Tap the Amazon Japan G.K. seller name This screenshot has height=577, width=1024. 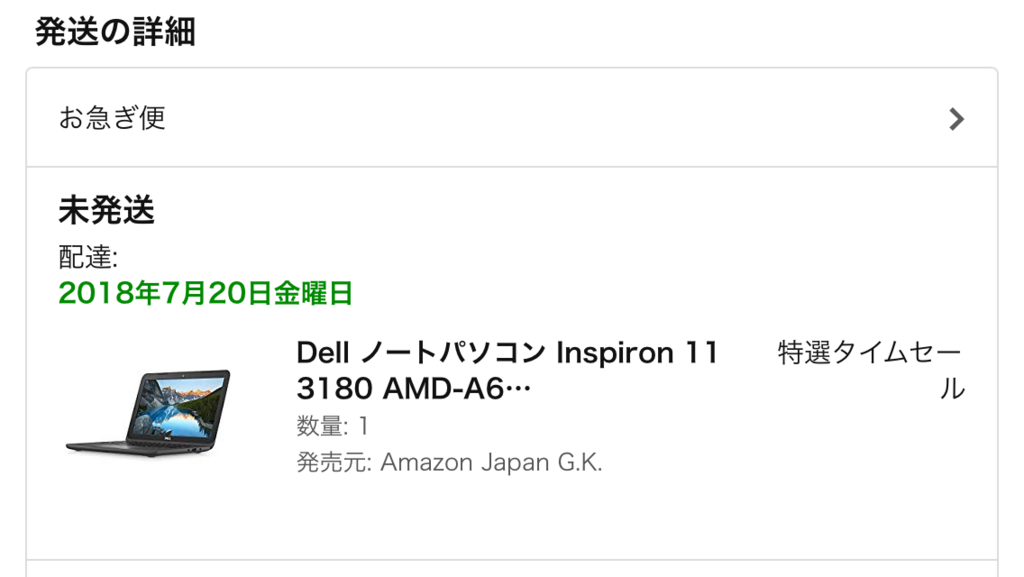(x=491, y=462)
